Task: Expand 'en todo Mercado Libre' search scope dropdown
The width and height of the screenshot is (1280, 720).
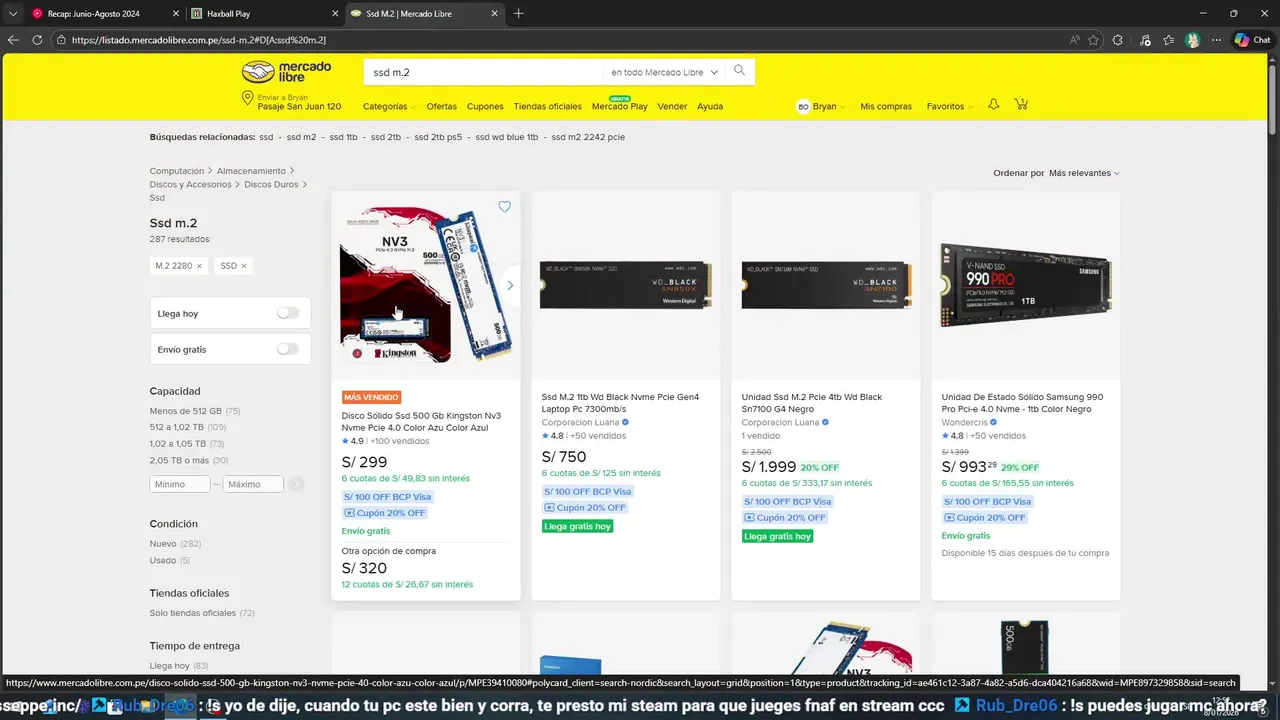Action: pos(665,72)
